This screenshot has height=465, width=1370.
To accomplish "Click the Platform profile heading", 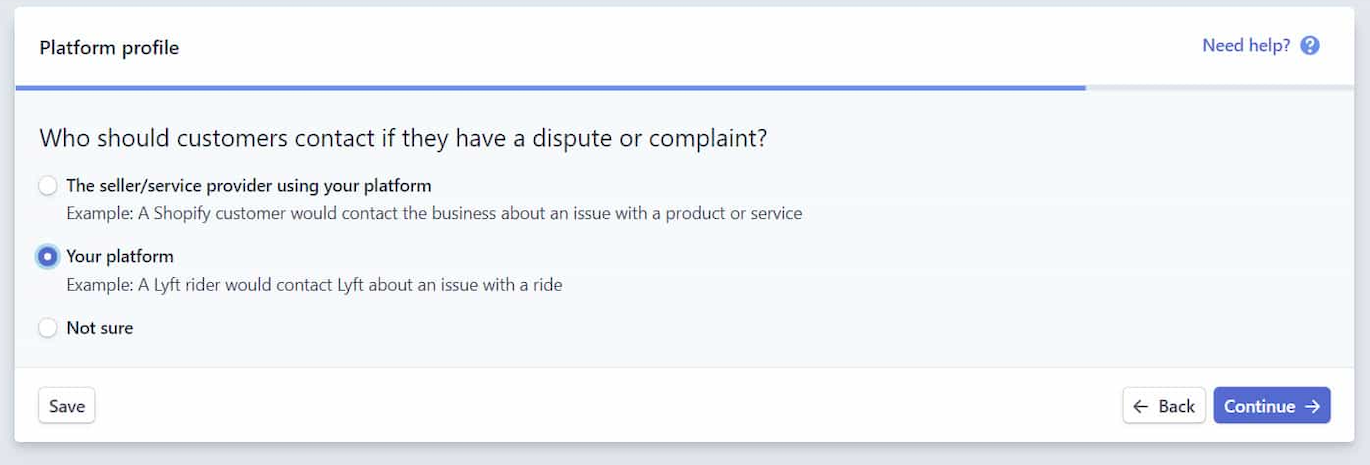I will (109, 48).
